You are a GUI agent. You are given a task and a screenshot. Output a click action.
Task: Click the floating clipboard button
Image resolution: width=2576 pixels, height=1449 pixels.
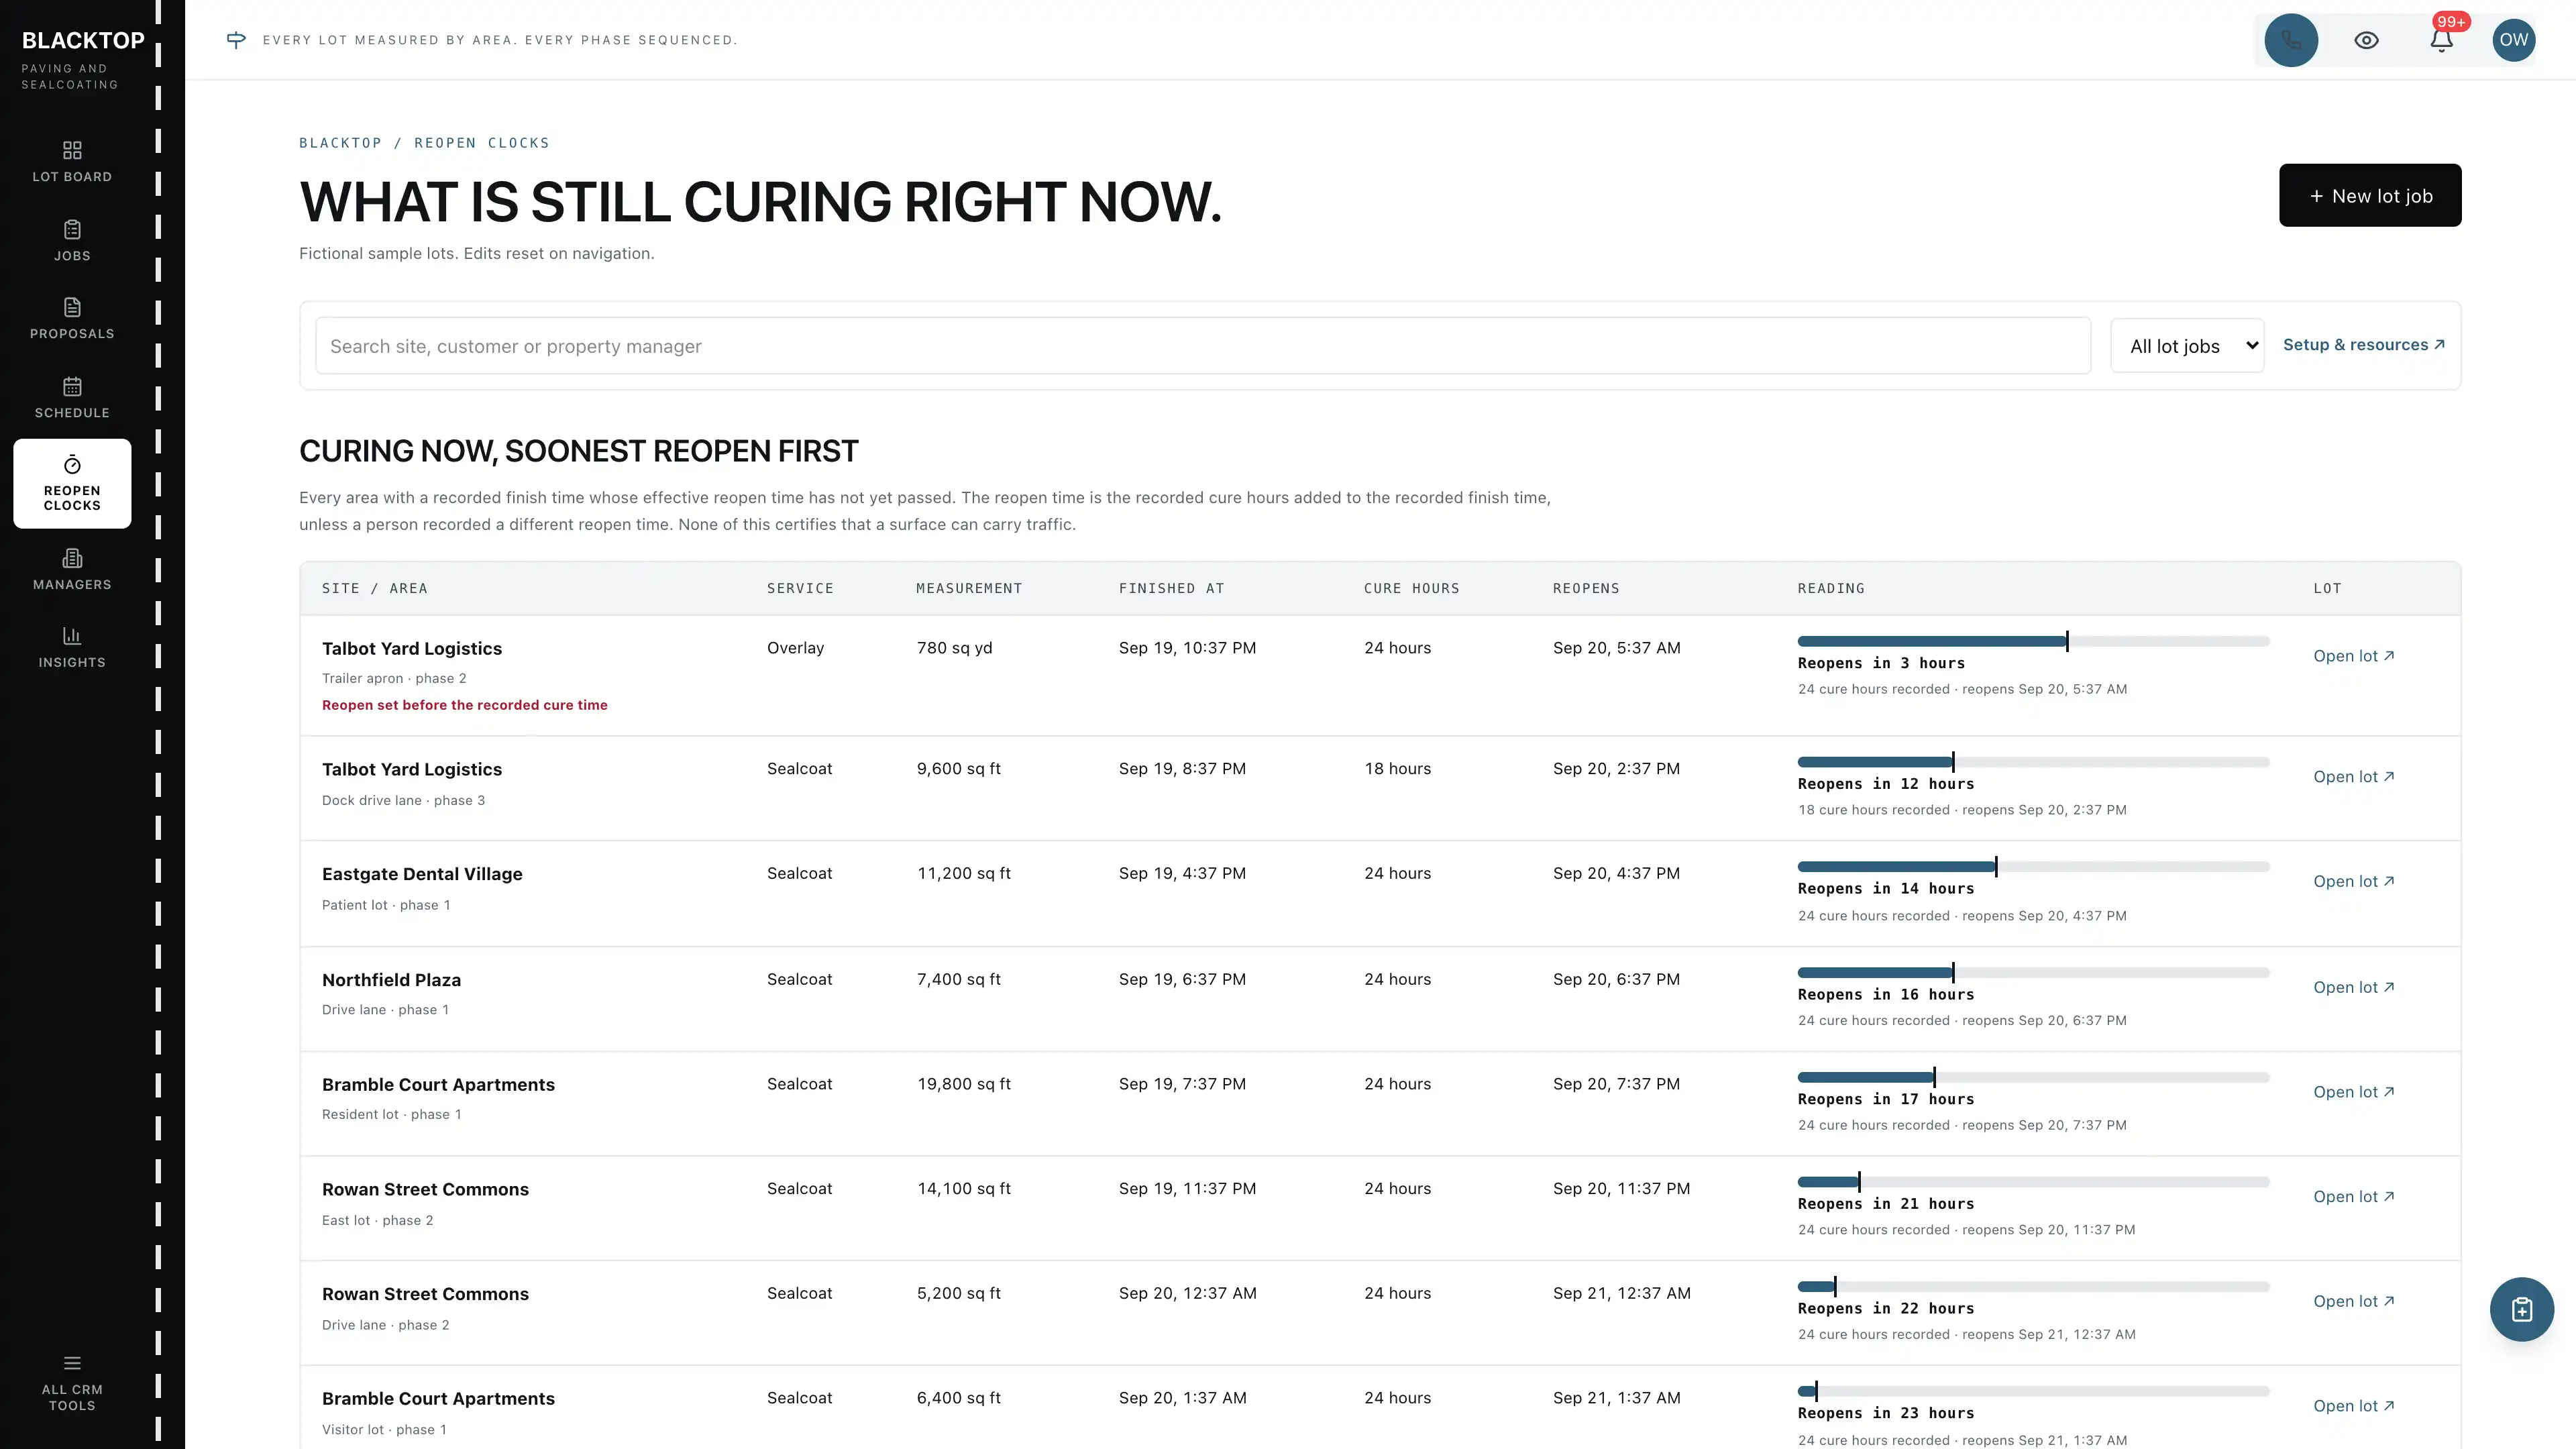point(2521,1309)
